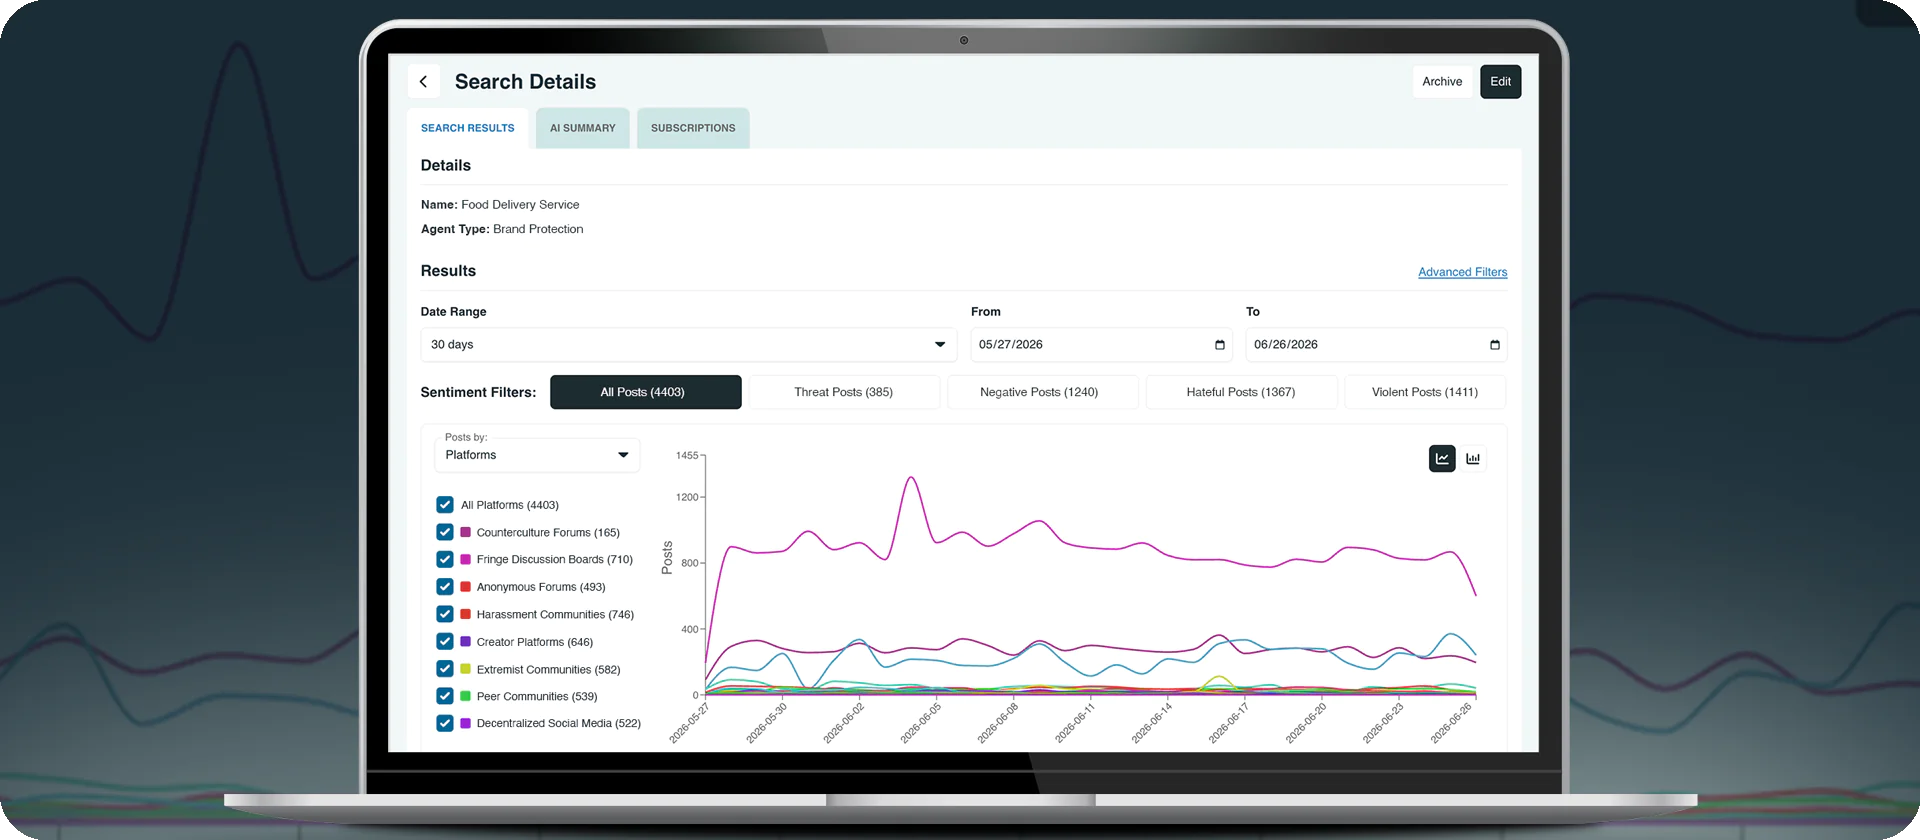Click the Edit button
This screenshot has width=1920, height=840.
pos(1501,82)
